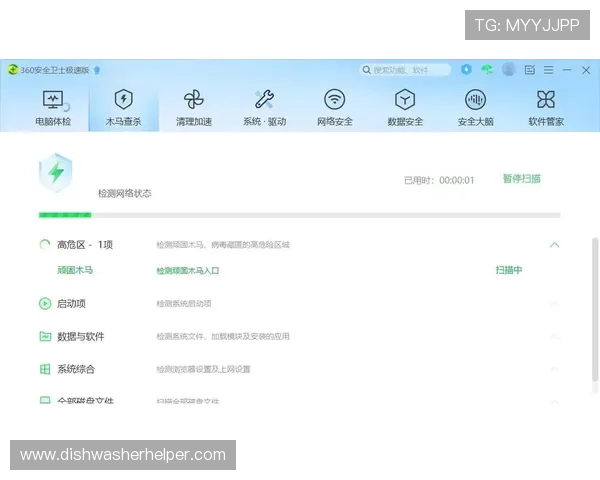
Task: Expand the 系统综合 section chevron
Action: (x=554, y=370)
